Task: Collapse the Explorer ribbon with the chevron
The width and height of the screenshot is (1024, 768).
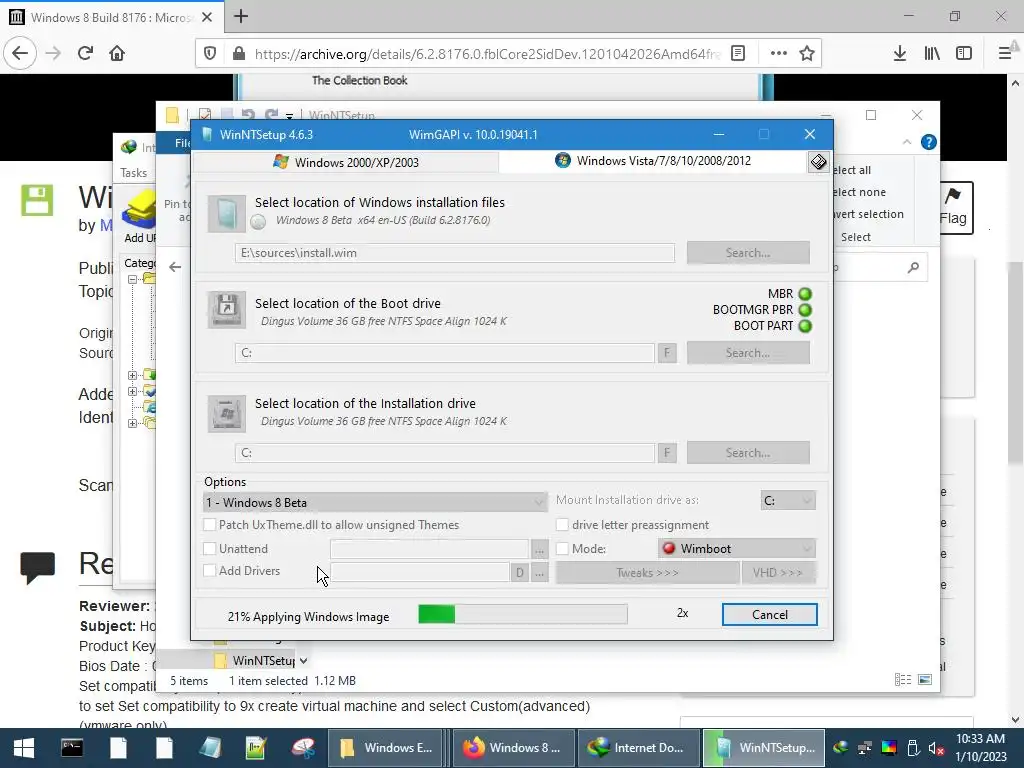Action: [907, 142]
